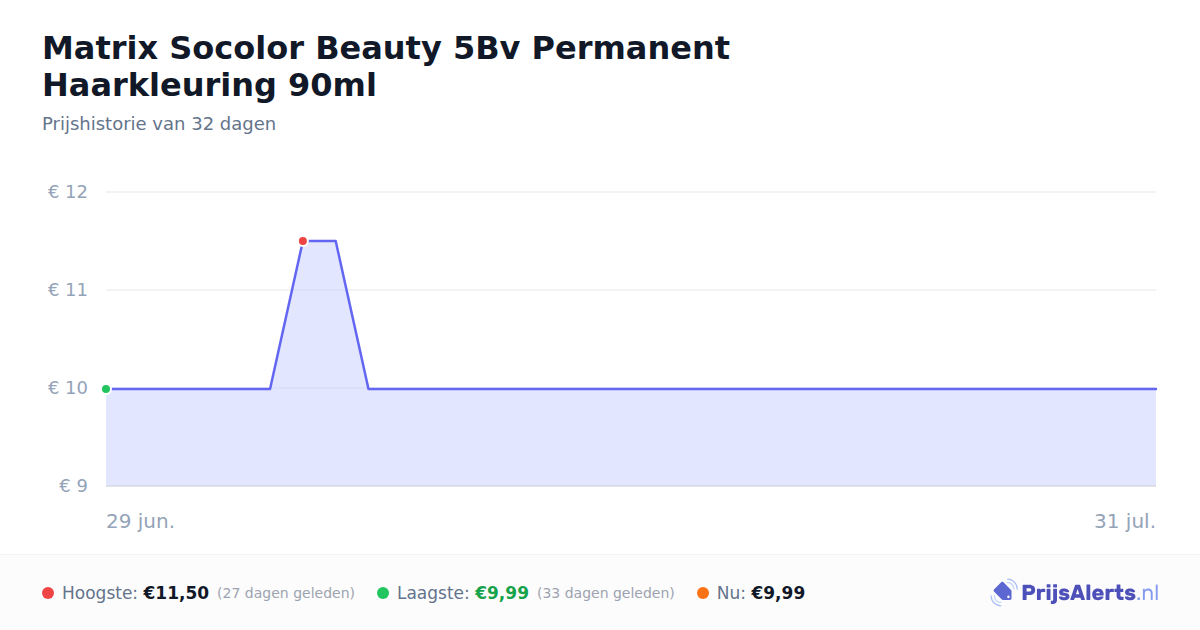Viewport: 1200px width, 630px height.
Task: Click the green Laagste legend dot
Action: pyautogui.click(x=383, y=593)
